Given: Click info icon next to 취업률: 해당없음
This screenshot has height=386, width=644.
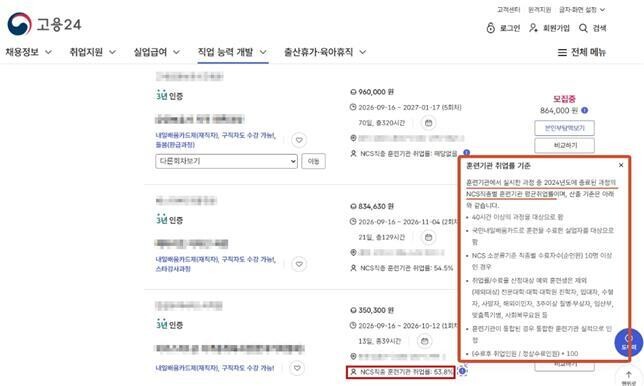Looking at the screenshot, I should (466, 153).
